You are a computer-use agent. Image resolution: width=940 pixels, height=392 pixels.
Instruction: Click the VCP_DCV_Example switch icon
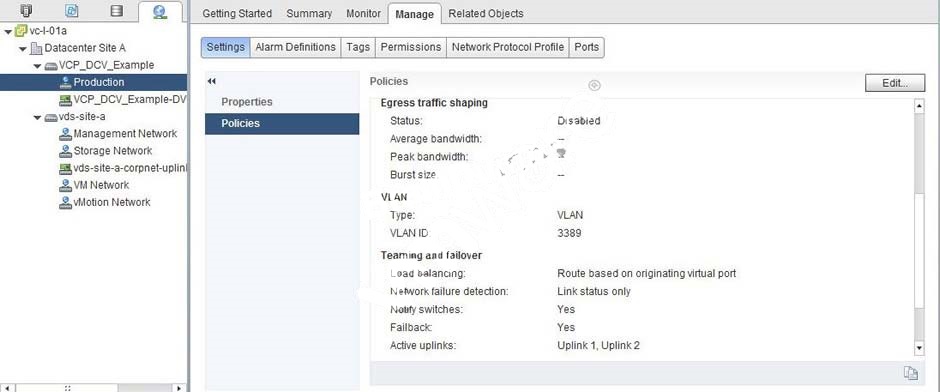(x=51, y=65)
